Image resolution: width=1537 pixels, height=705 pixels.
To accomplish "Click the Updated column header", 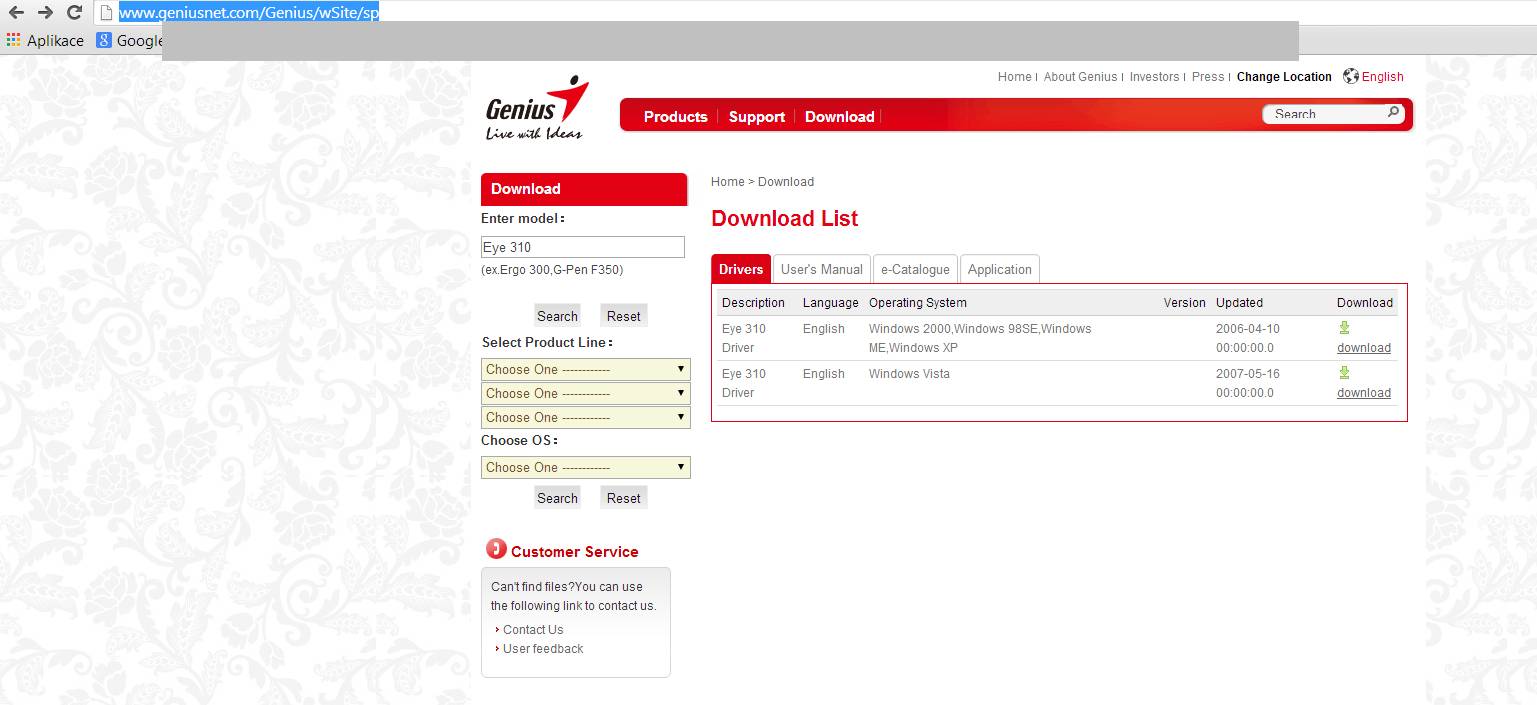I will coord(1239,303).
